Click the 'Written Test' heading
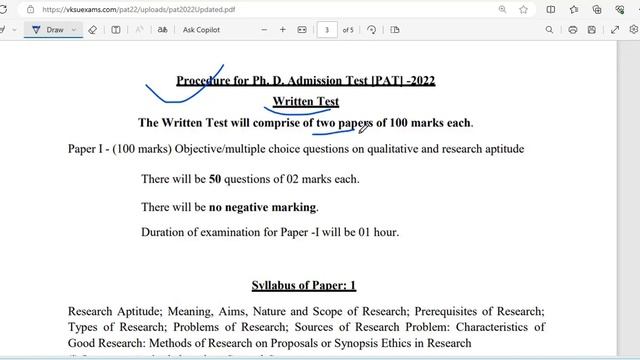This screenshot has height=360, width=640. tap(306, 101)
